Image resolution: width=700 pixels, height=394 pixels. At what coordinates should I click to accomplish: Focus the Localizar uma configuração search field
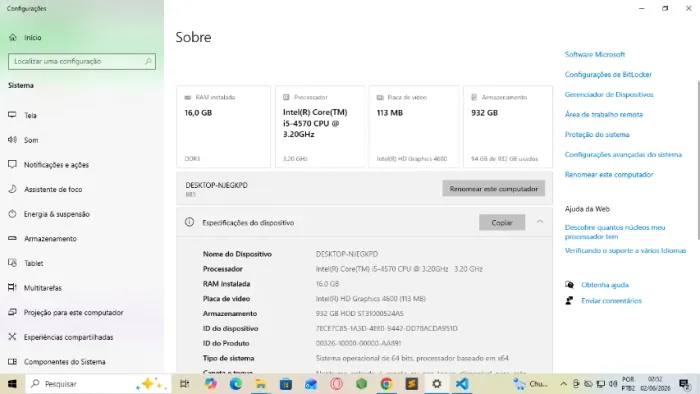pyautogui.click(x=82, y=61)
